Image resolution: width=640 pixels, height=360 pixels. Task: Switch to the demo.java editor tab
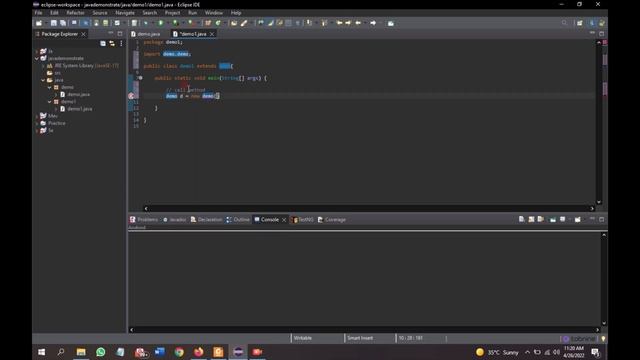coord(146,34)
